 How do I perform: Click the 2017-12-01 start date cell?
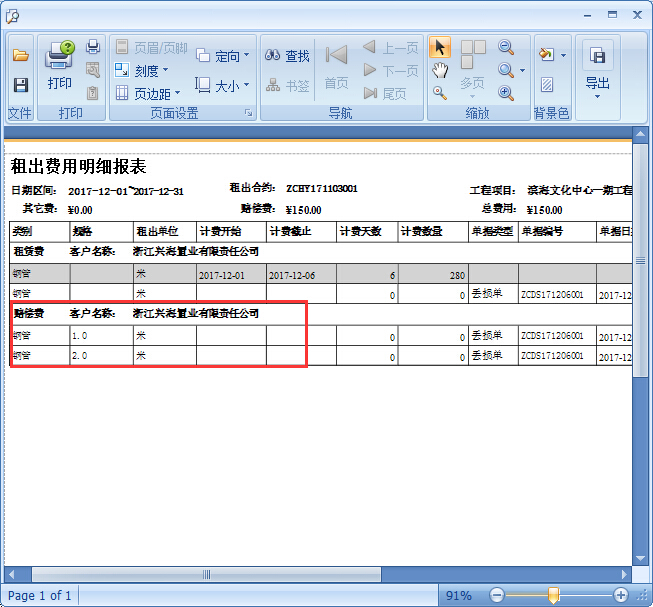click(x=231, y=274)
